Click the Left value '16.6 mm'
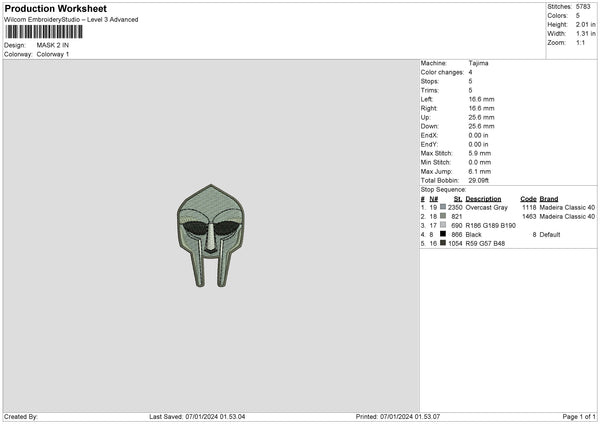 pyautogui.click(x=481, y=99)
